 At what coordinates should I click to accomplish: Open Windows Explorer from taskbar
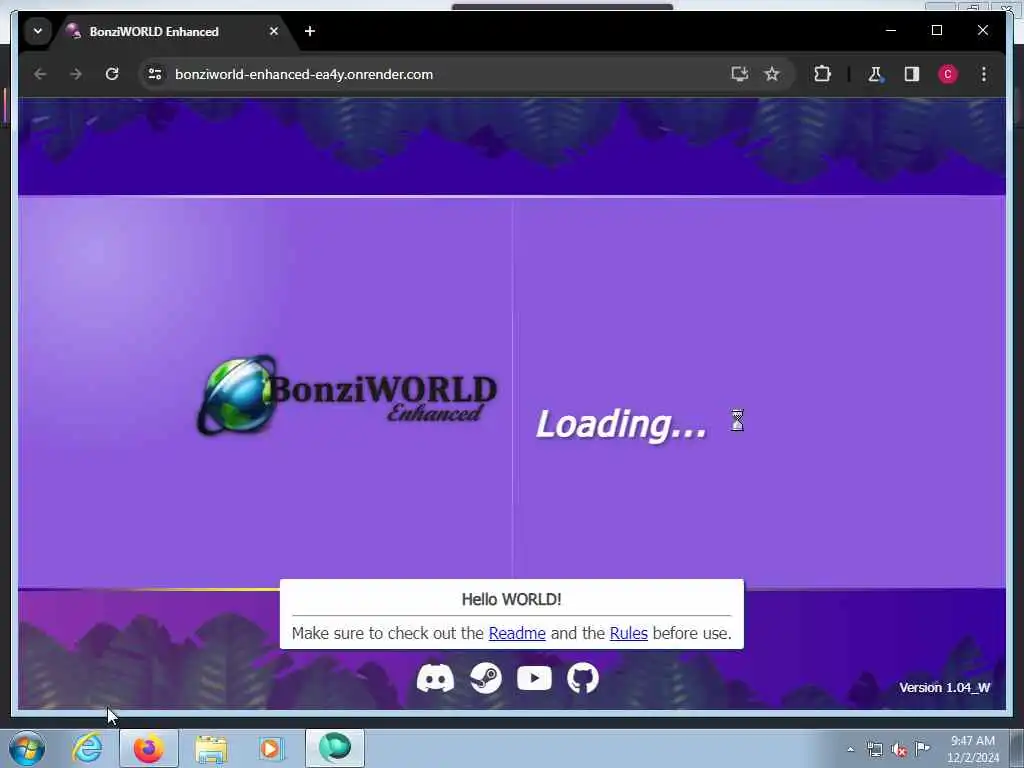pyautogui.click(x=211, y=748)
